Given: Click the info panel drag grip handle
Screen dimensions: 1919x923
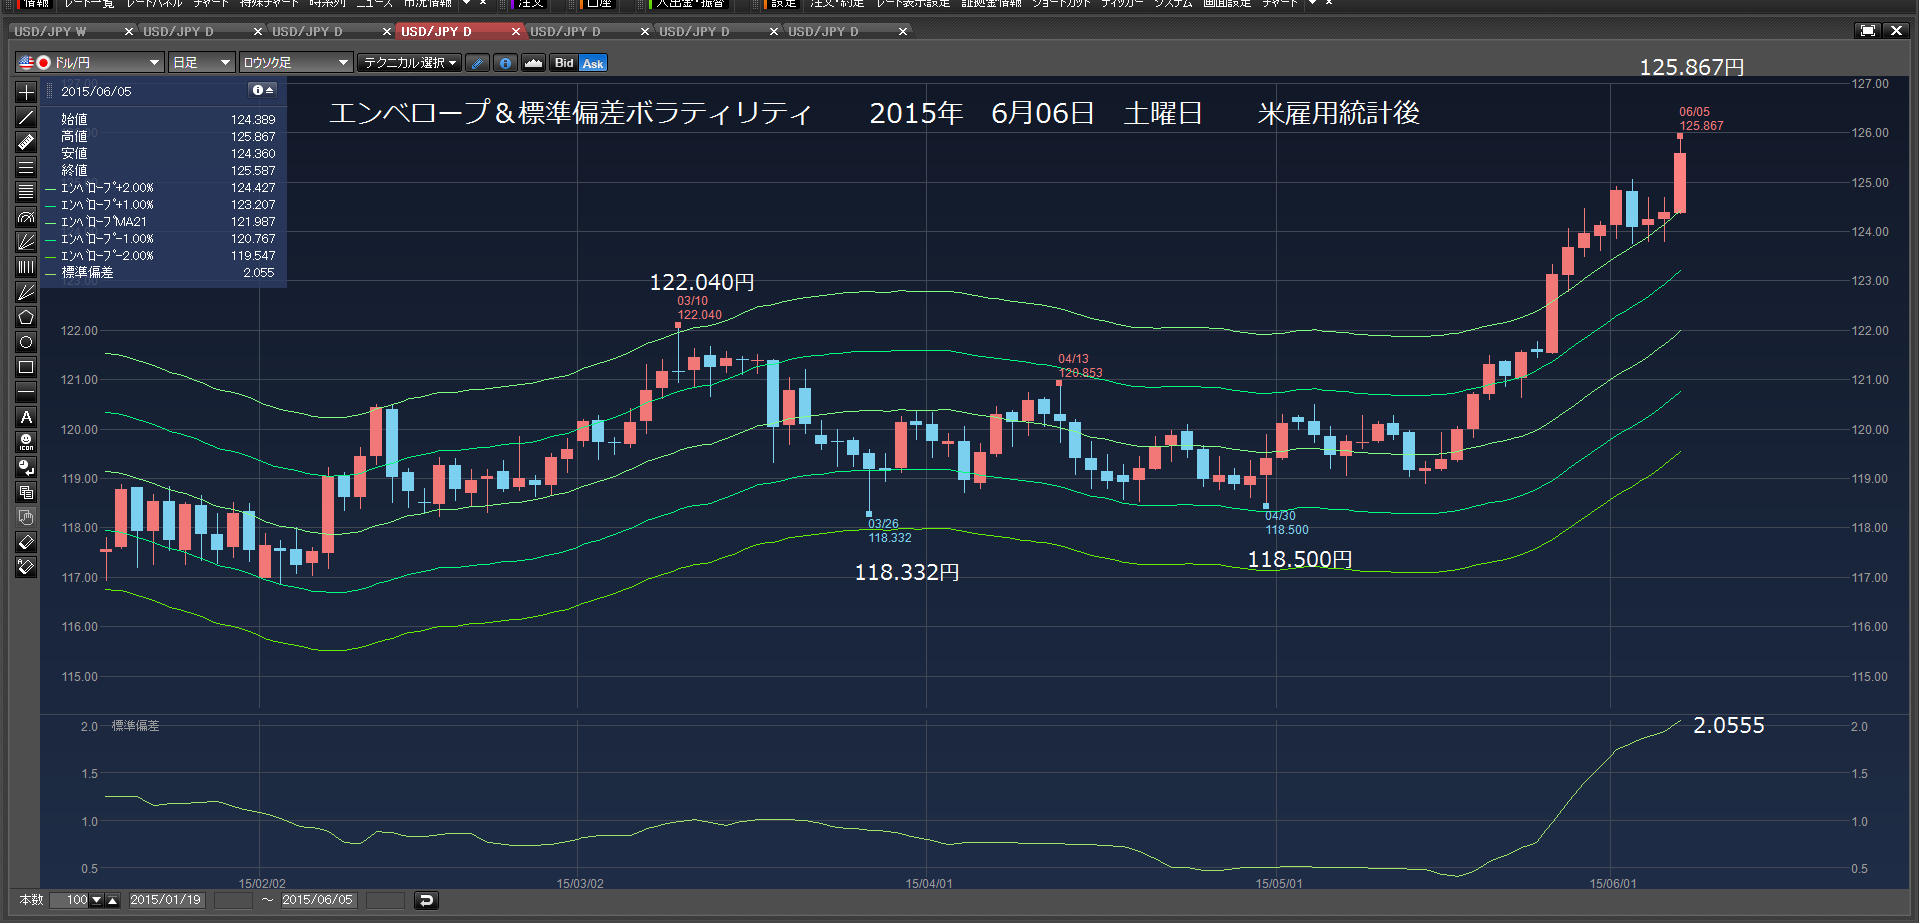Looking at the screenshot, I should coord(50,91).
